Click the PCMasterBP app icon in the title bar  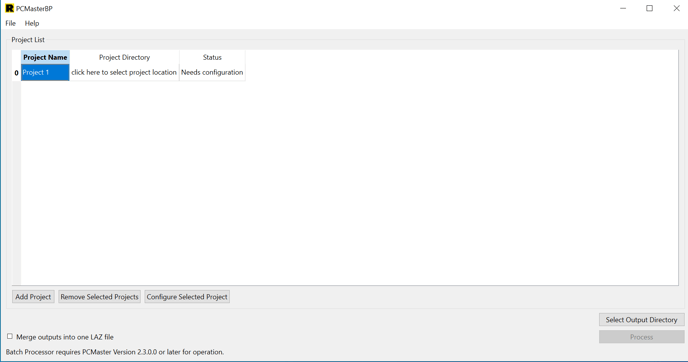(9, 8)
